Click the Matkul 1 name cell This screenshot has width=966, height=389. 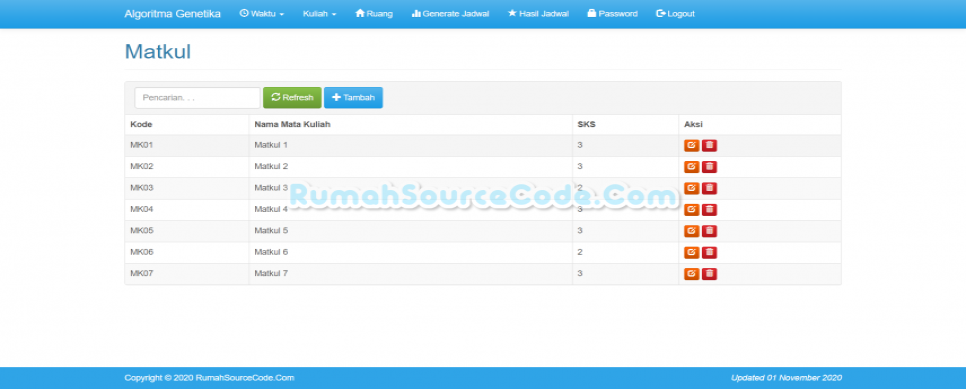(410, 145)
